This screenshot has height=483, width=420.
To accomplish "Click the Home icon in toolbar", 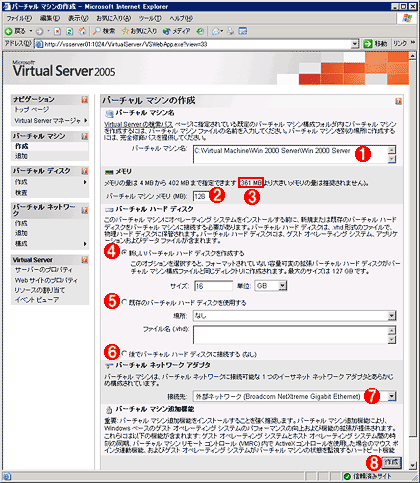I will (82, 31).
